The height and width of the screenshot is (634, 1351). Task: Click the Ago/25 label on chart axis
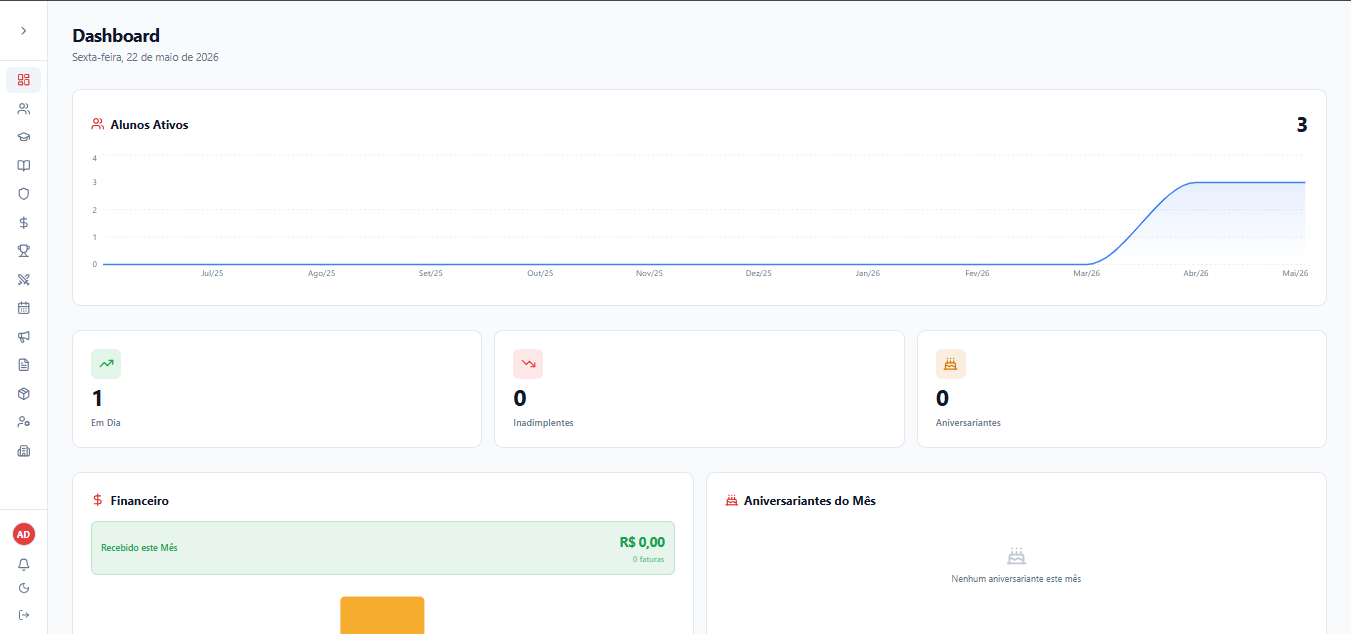[x=322, y=273]
